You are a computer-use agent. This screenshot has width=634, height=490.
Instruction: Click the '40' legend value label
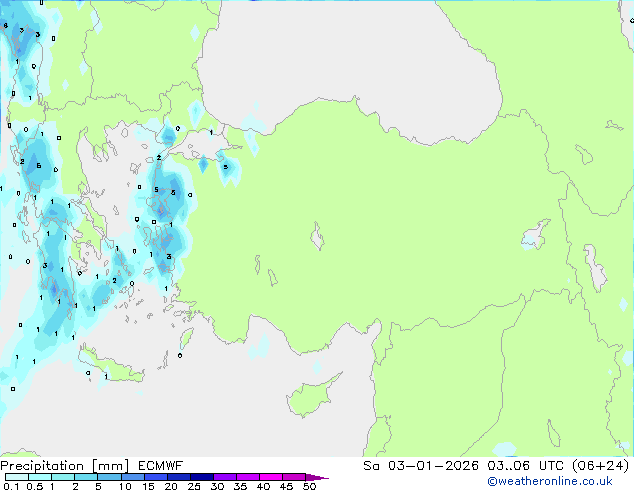point(263,486)
